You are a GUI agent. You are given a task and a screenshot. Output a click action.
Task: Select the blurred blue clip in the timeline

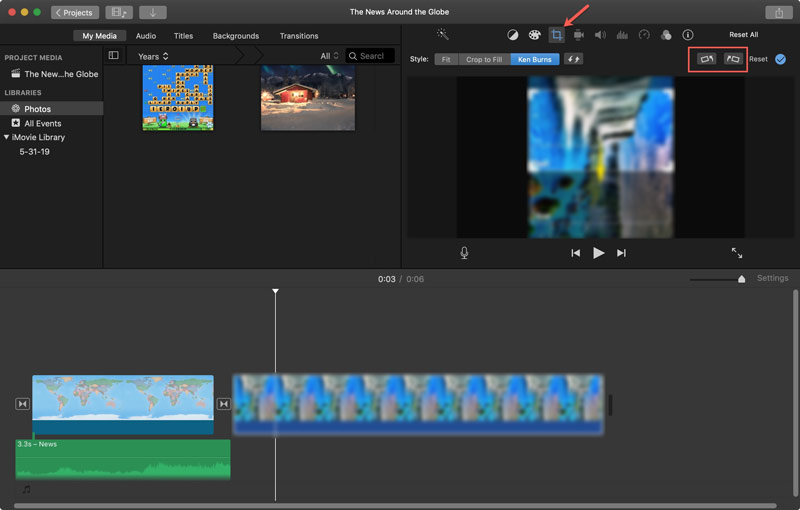[x=418, y=404]
